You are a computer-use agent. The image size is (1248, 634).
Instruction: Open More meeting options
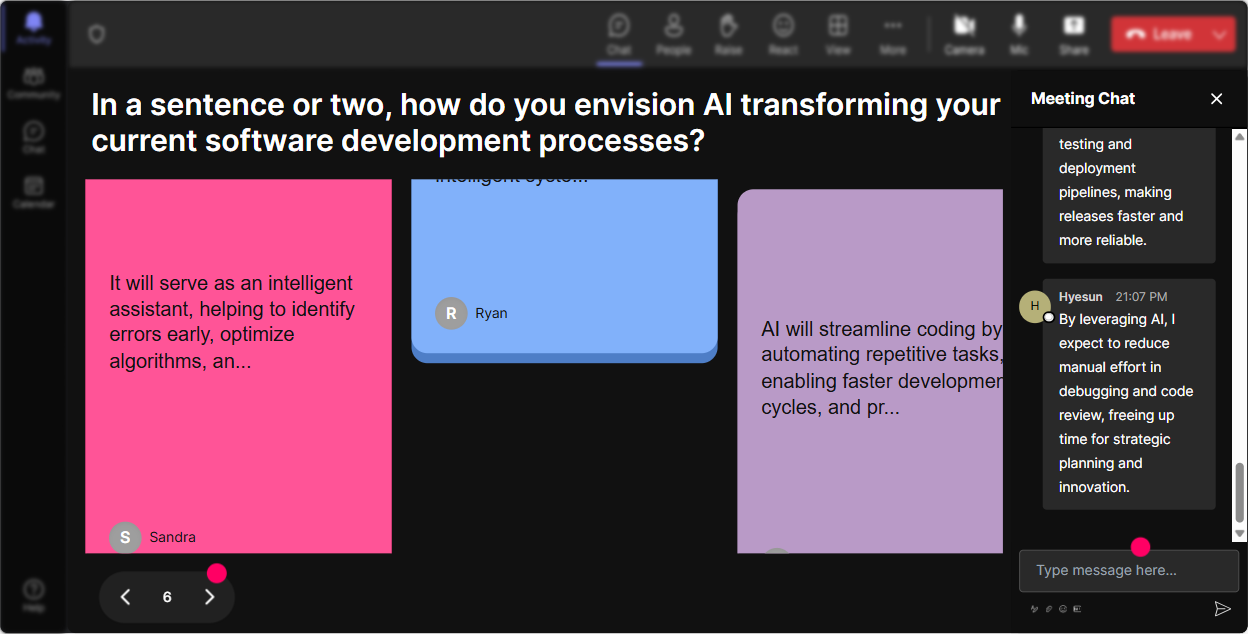click(x=893, y=34)
